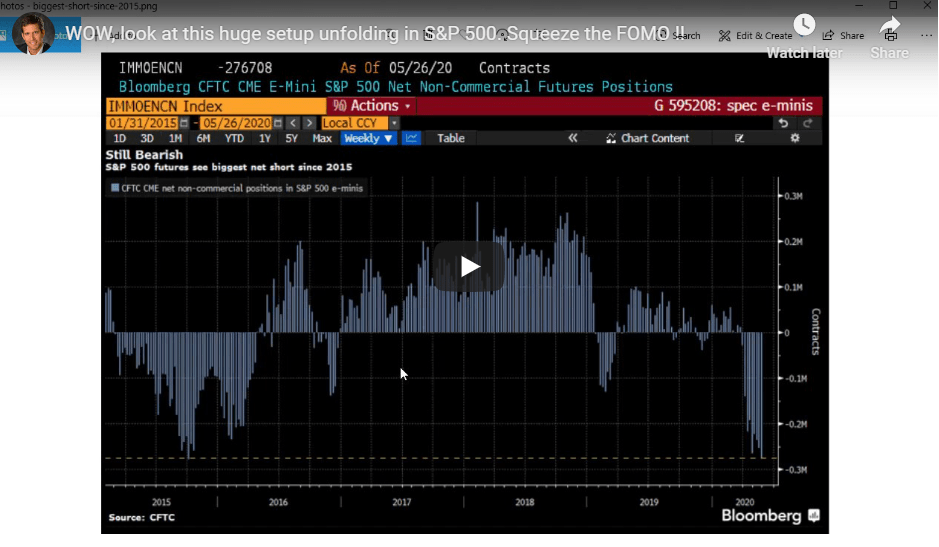Select the 1Y range tab

coord(265,138)
